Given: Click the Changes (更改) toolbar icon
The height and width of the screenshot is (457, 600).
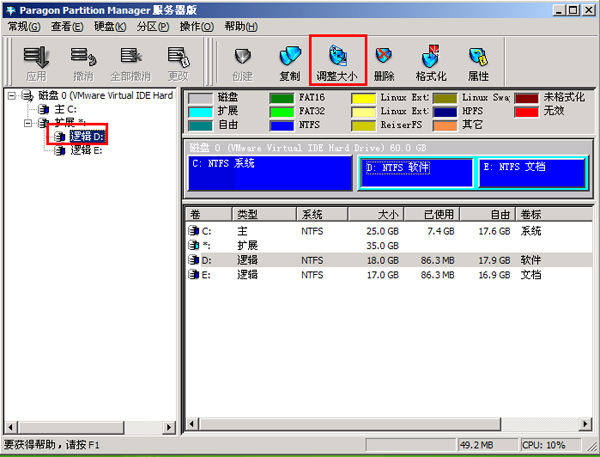Looking at the screenshot, I should click(x=178, y=57).
